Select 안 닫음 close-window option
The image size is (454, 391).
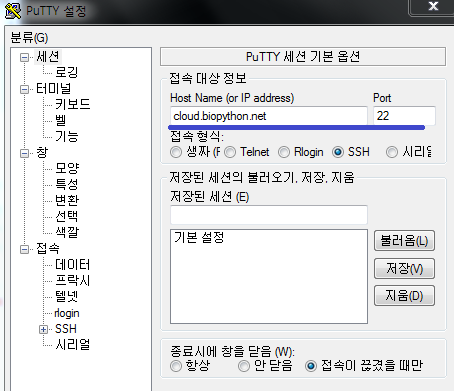pyautogui.click(x=244, y=366)
